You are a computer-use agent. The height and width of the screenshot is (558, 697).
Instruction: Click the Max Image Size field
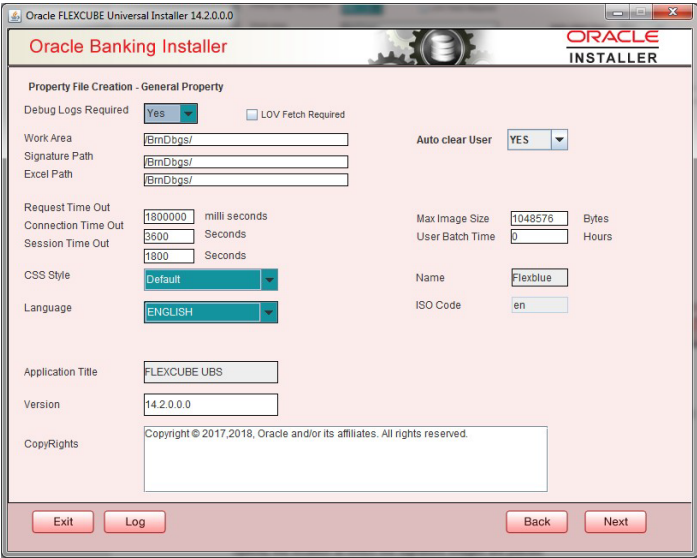pos(539,218)
